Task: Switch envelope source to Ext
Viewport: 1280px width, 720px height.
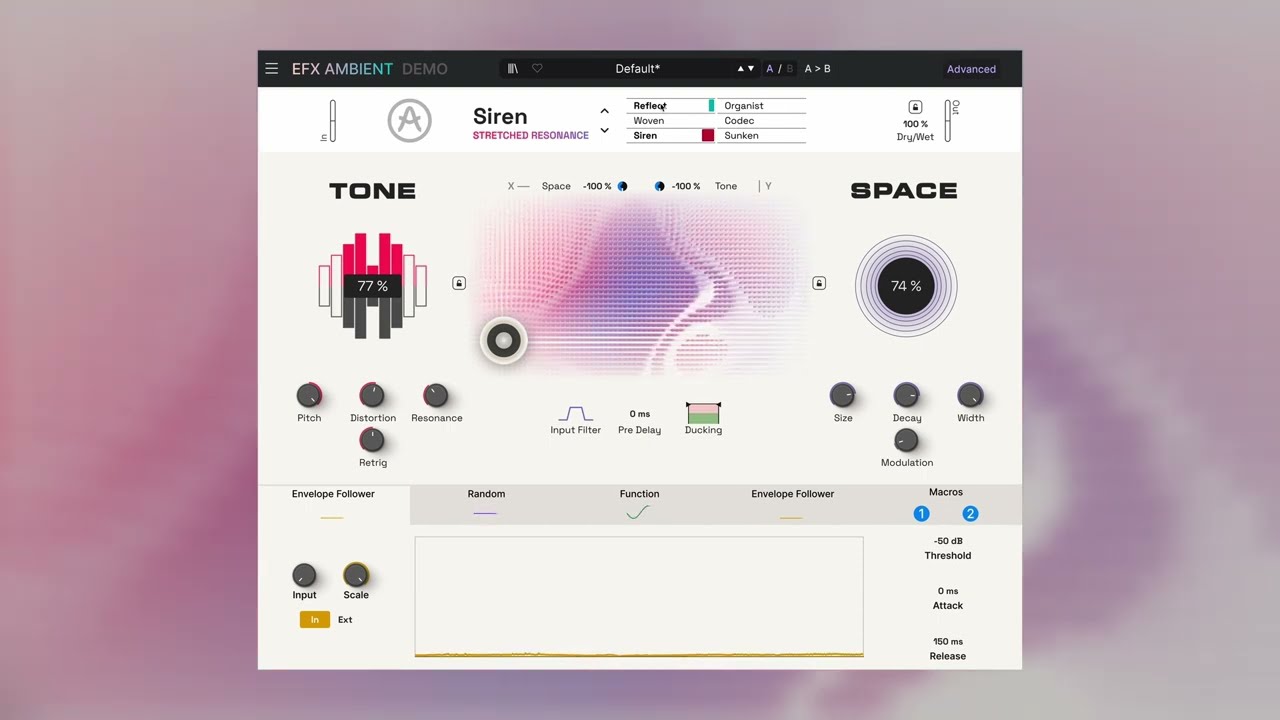Action: coord(345,620)
